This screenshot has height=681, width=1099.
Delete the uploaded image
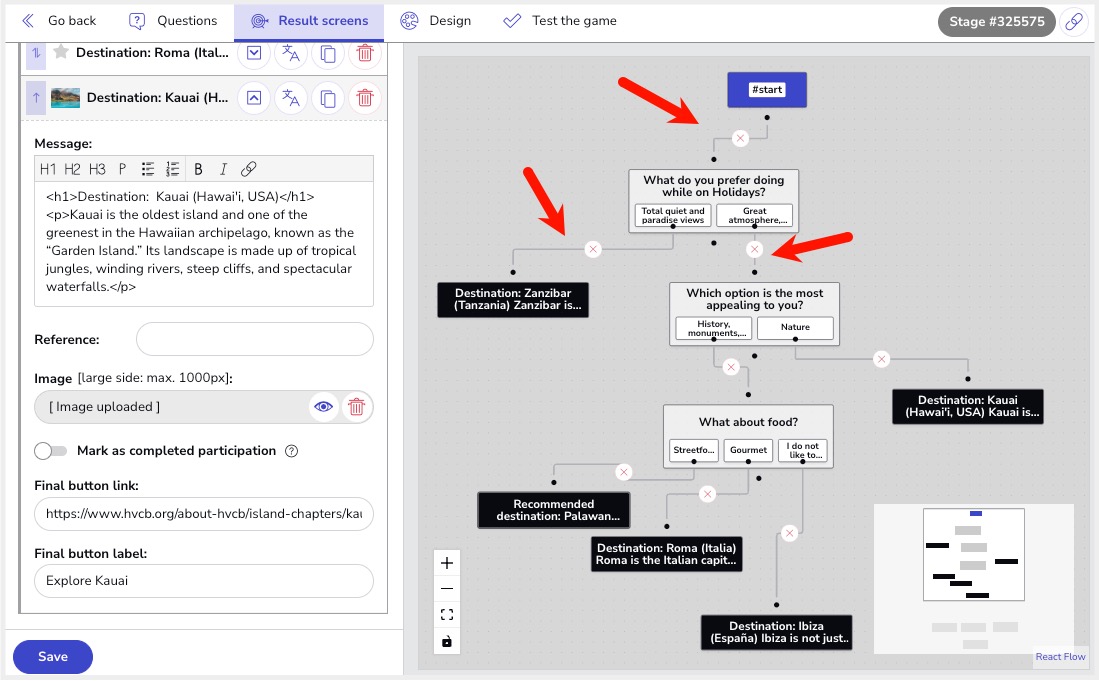pyautogui.click(x=357, y=407)
